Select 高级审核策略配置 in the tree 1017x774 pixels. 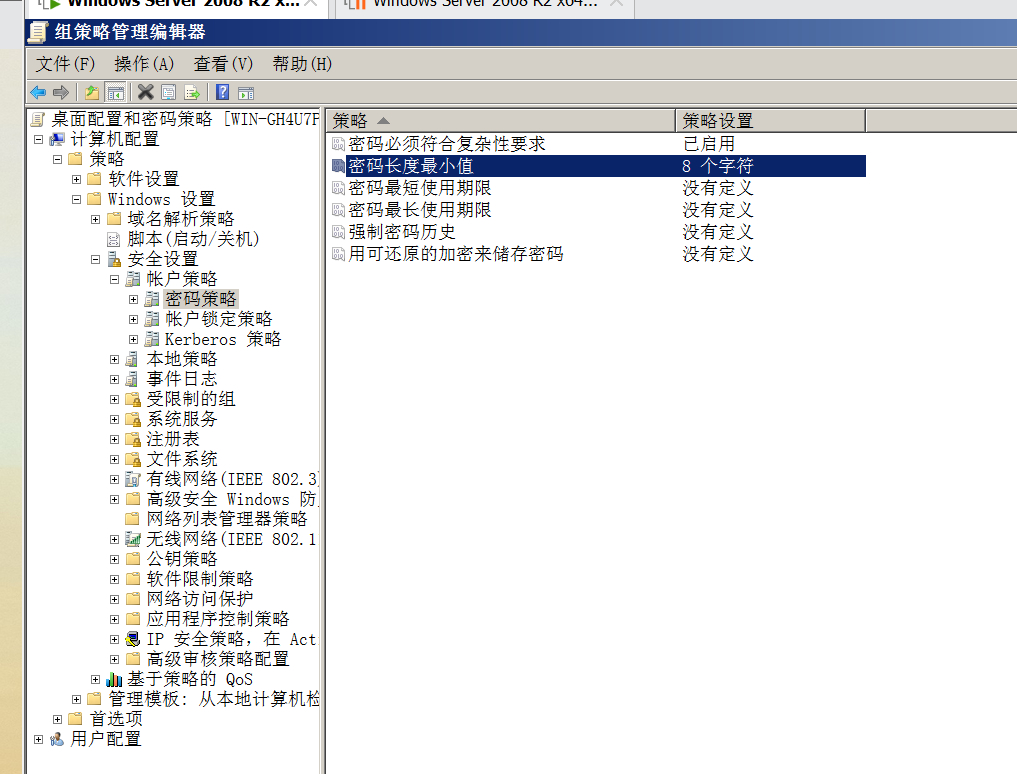(218, 659)
